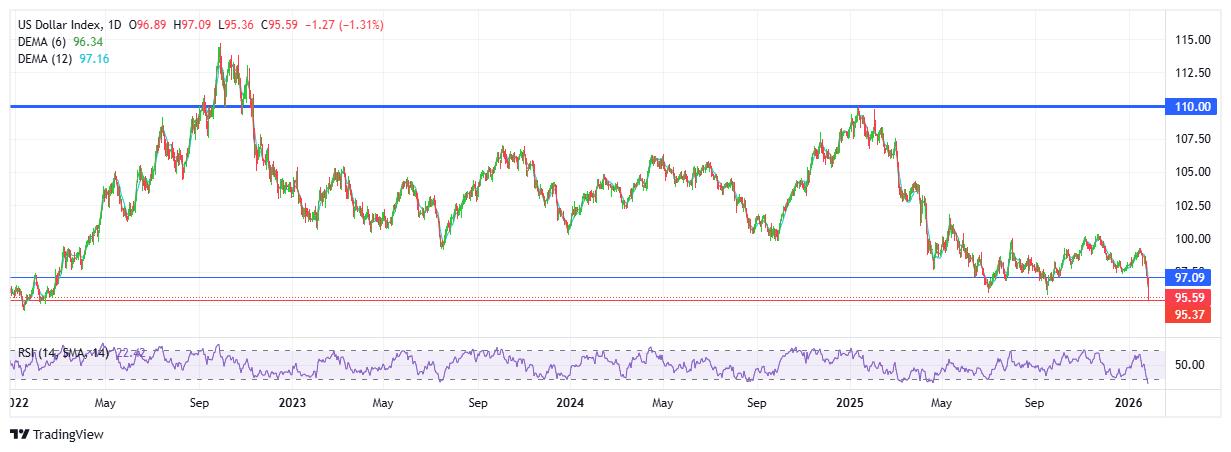
Task: Select the thick blue 110.00 horizontal line
Action: [600, 105]
